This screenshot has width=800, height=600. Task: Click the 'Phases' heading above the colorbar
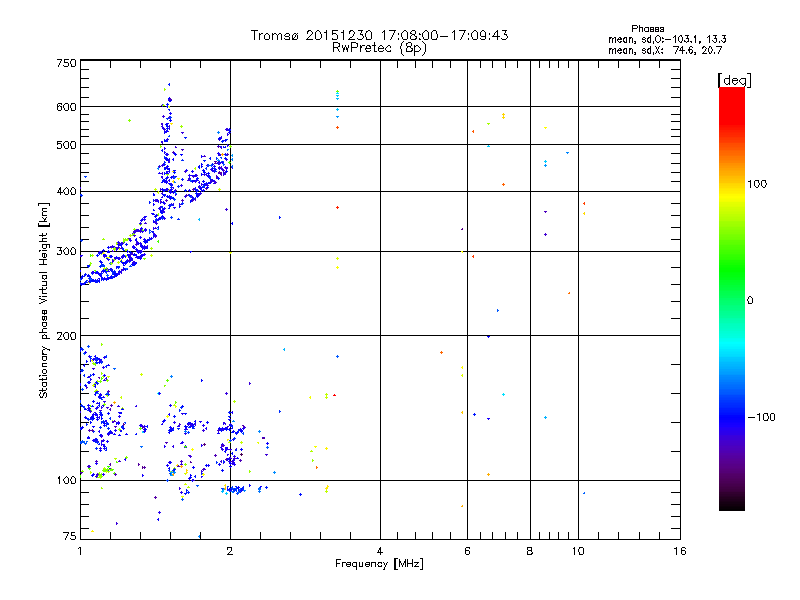[x=647, y=29]
